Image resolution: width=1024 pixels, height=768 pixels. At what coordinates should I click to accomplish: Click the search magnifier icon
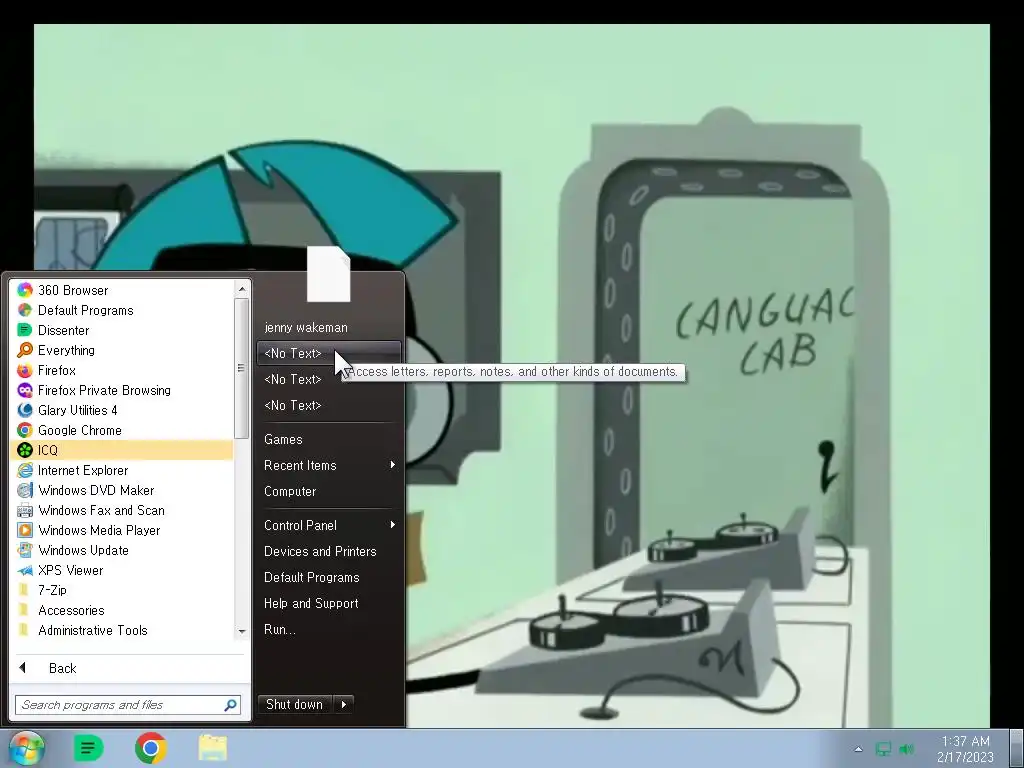coord(231,705)
